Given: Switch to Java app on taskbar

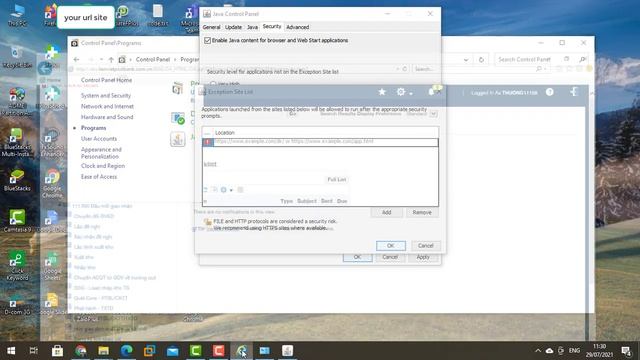Looking at the screenshot, I should pyautogui.click(x=287, y=351).
